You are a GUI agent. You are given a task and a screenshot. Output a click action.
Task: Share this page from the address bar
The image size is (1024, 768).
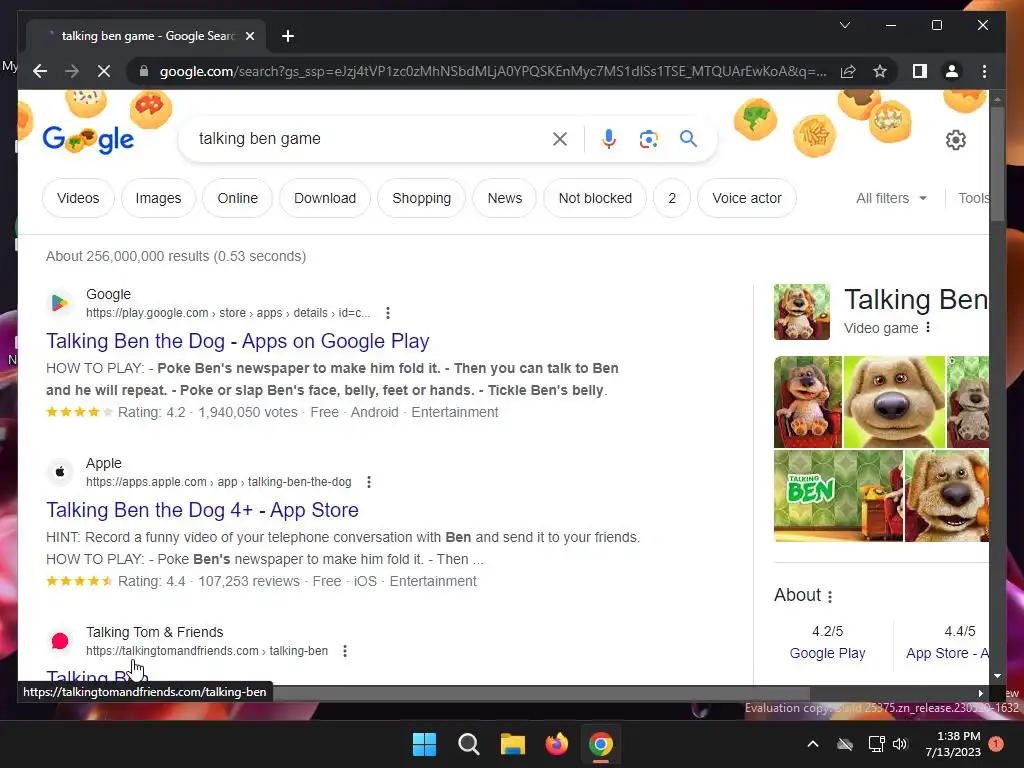(848, 71)
